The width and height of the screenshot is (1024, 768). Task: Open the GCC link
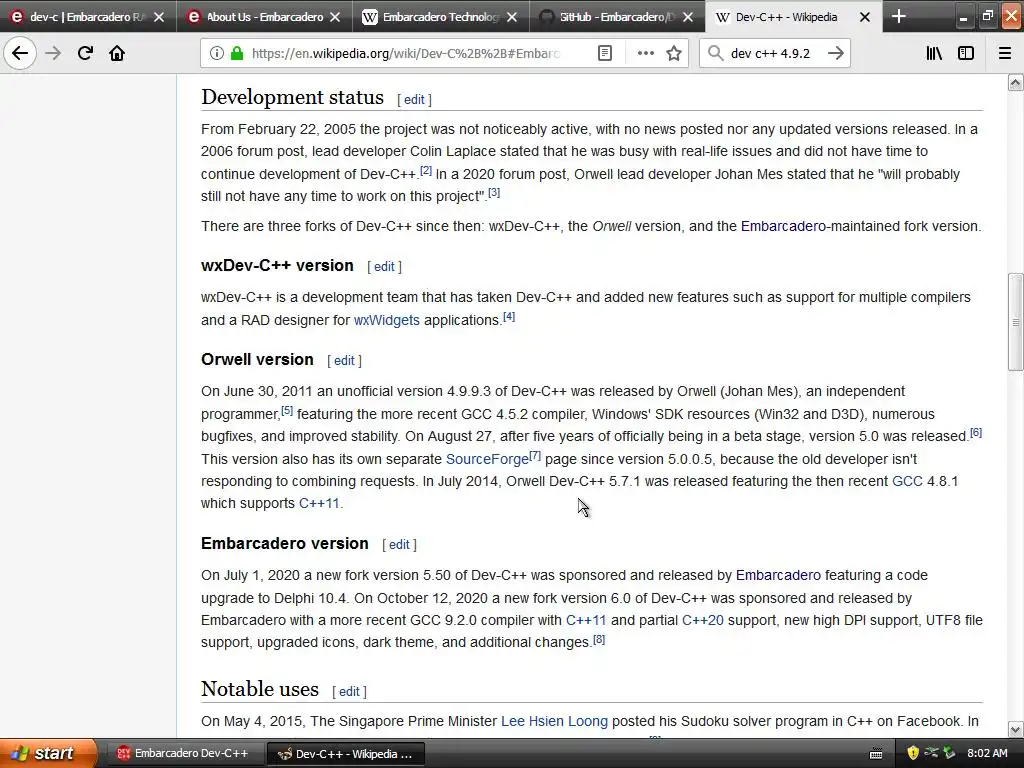(x=907, y=481)
